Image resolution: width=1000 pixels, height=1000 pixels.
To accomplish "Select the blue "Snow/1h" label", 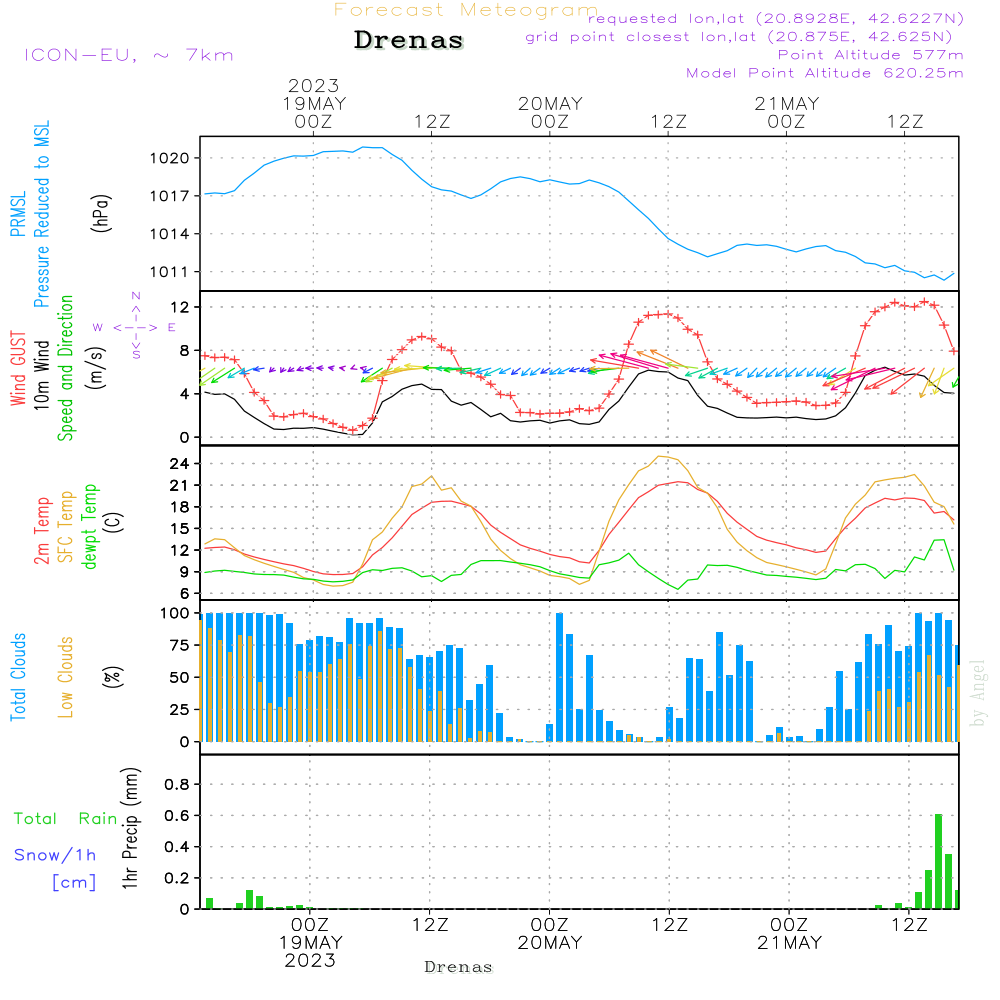I will (55, 855).
